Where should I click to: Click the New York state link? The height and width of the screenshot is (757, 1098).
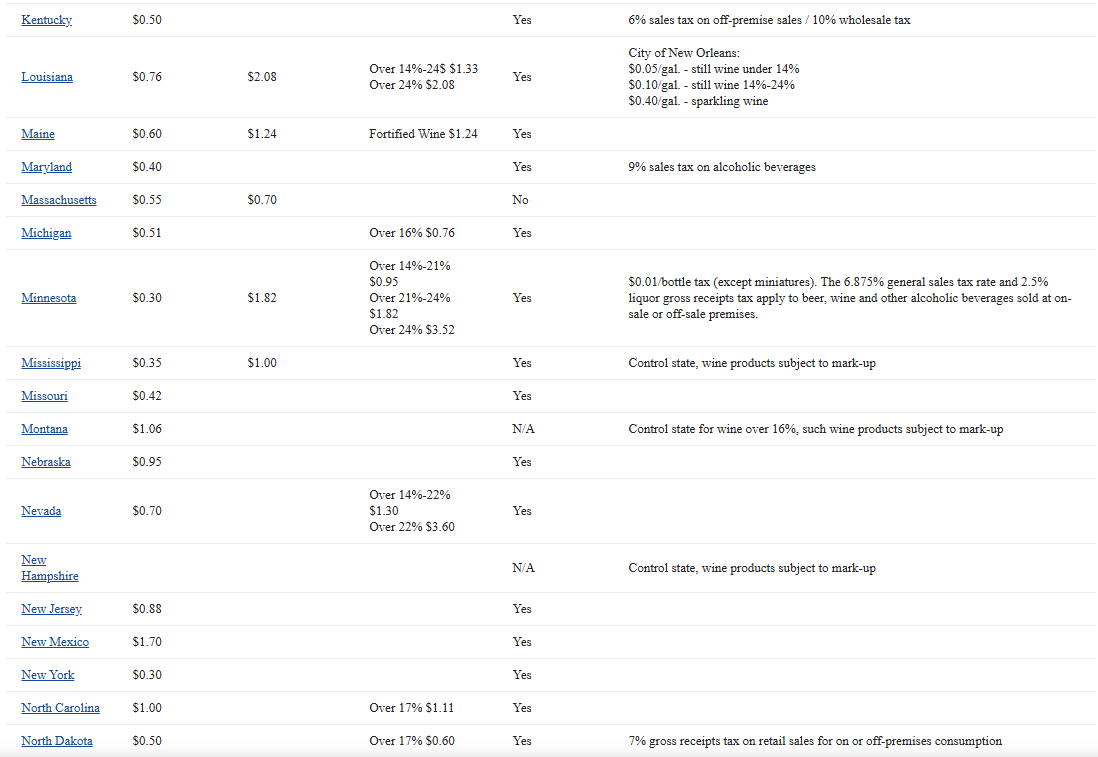[x=48, y=675]
